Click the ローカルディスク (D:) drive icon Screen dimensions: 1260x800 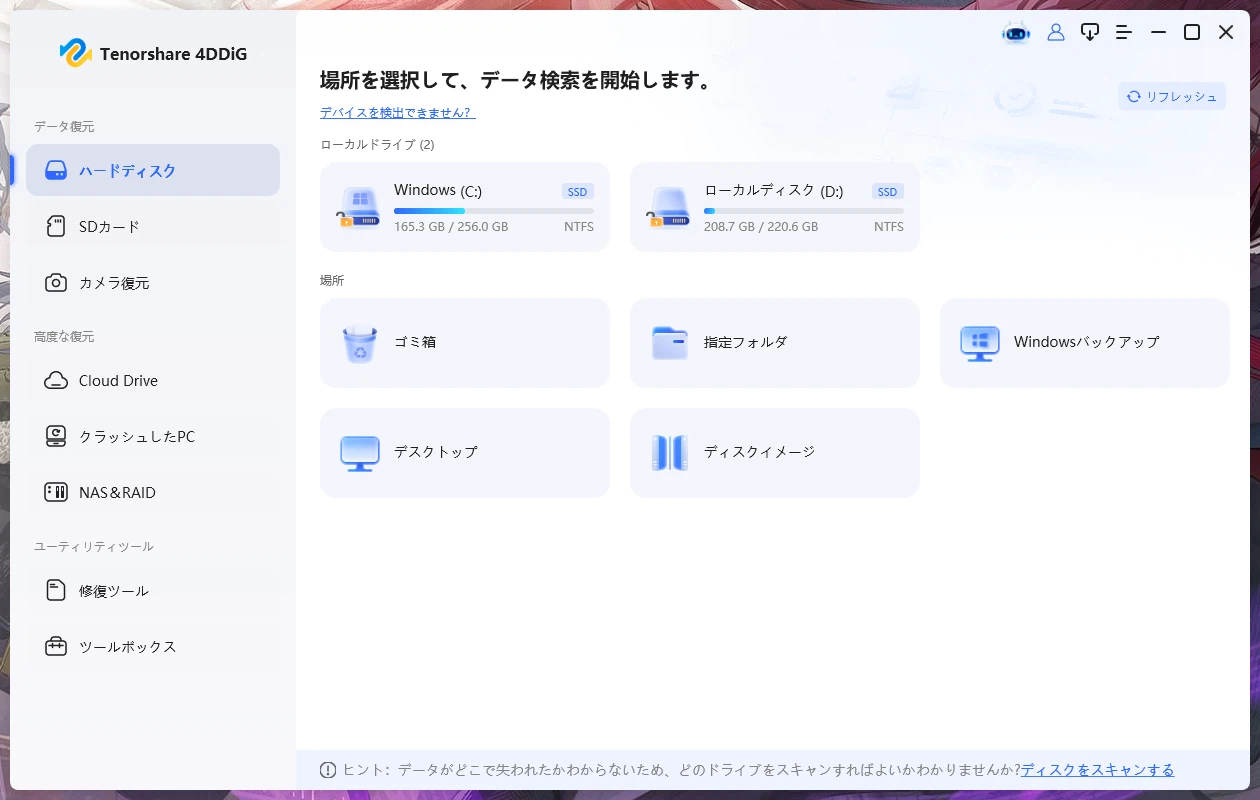click(x=668, y=207)
